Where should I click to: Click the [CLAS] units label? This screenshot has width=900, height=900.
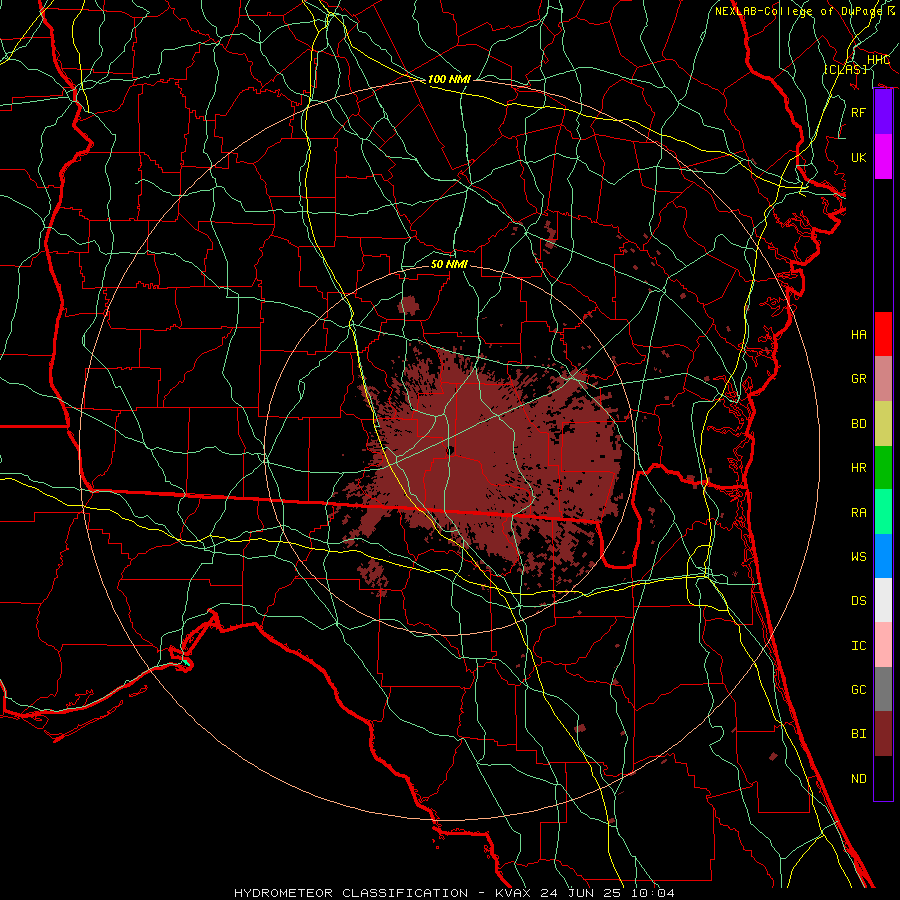[x=845, y=69]
